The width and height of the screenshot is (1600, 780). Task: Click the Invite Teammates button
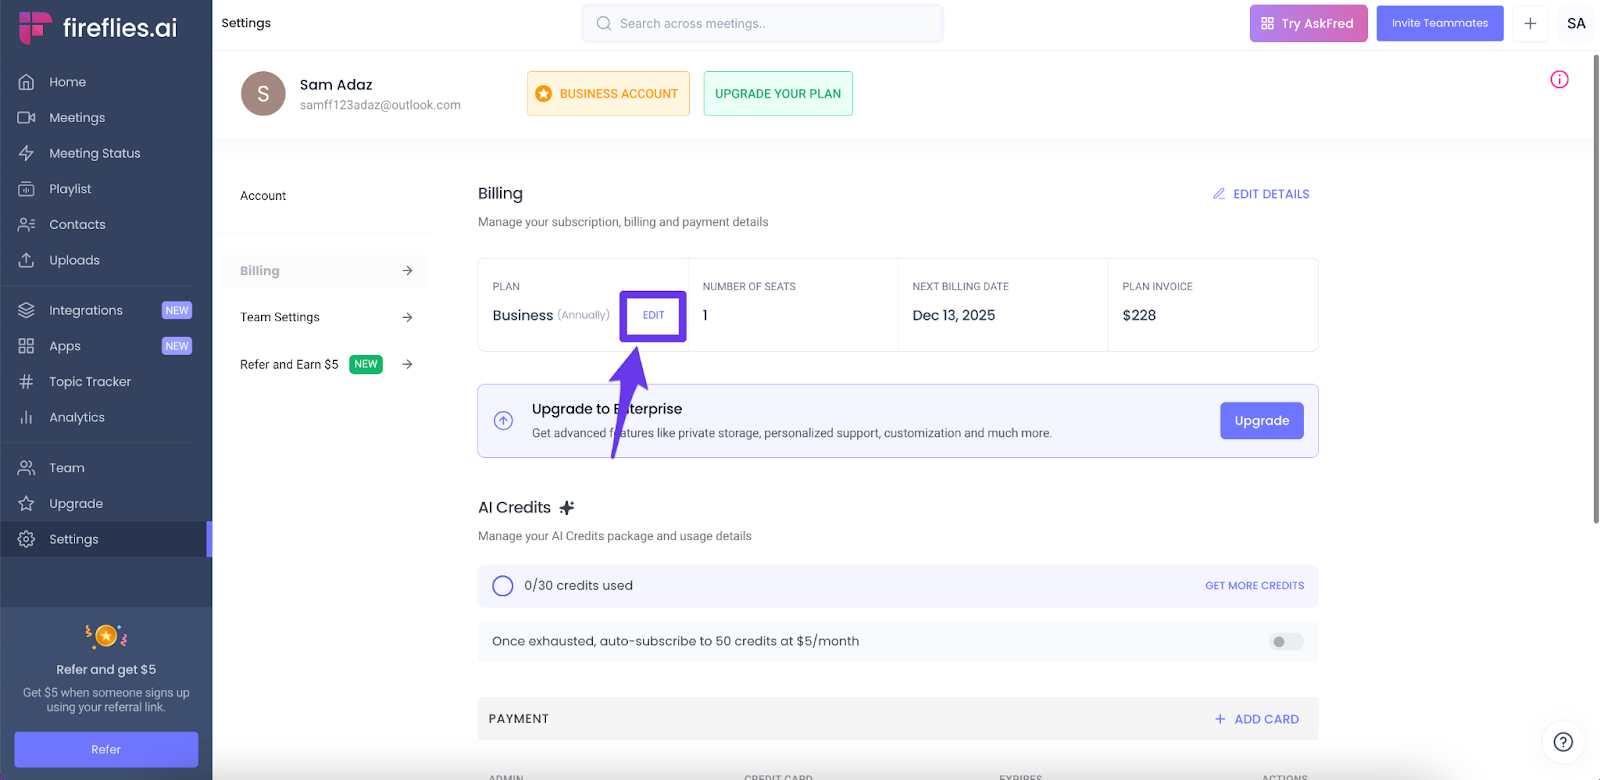(1439, 23)
